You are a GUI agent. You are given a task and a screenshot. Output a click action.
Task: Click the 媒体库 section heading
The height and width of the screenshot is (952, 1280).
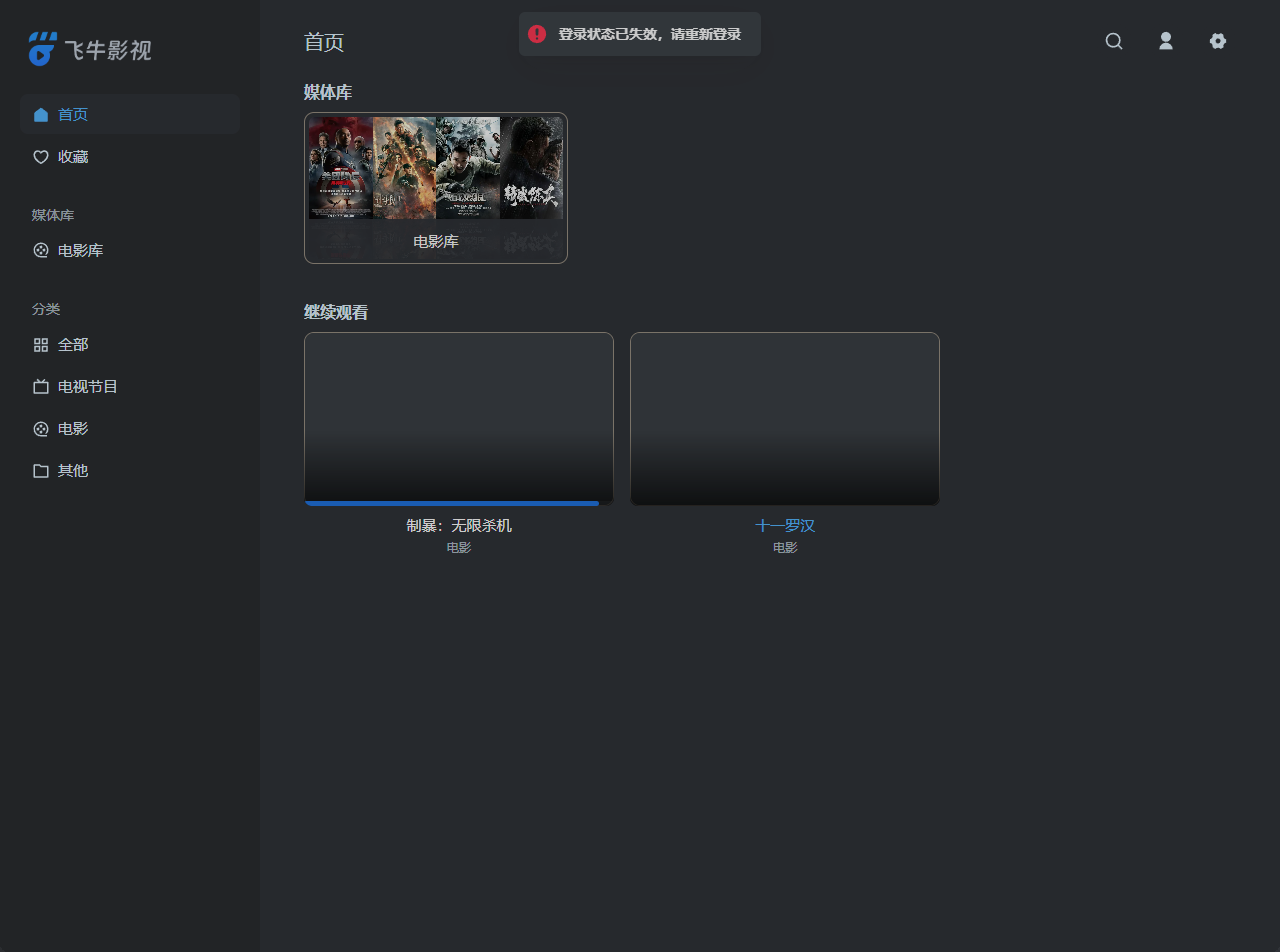[x=328, y=93]
